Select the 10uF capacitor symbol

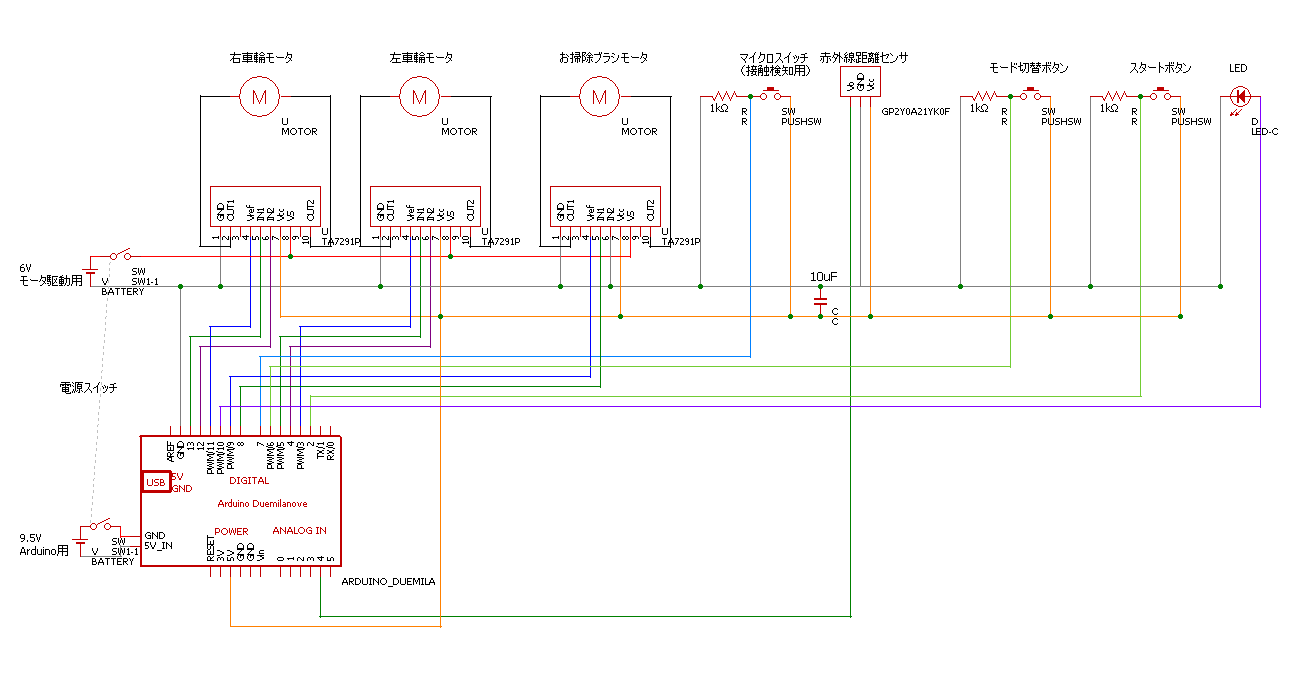[821, 299]
